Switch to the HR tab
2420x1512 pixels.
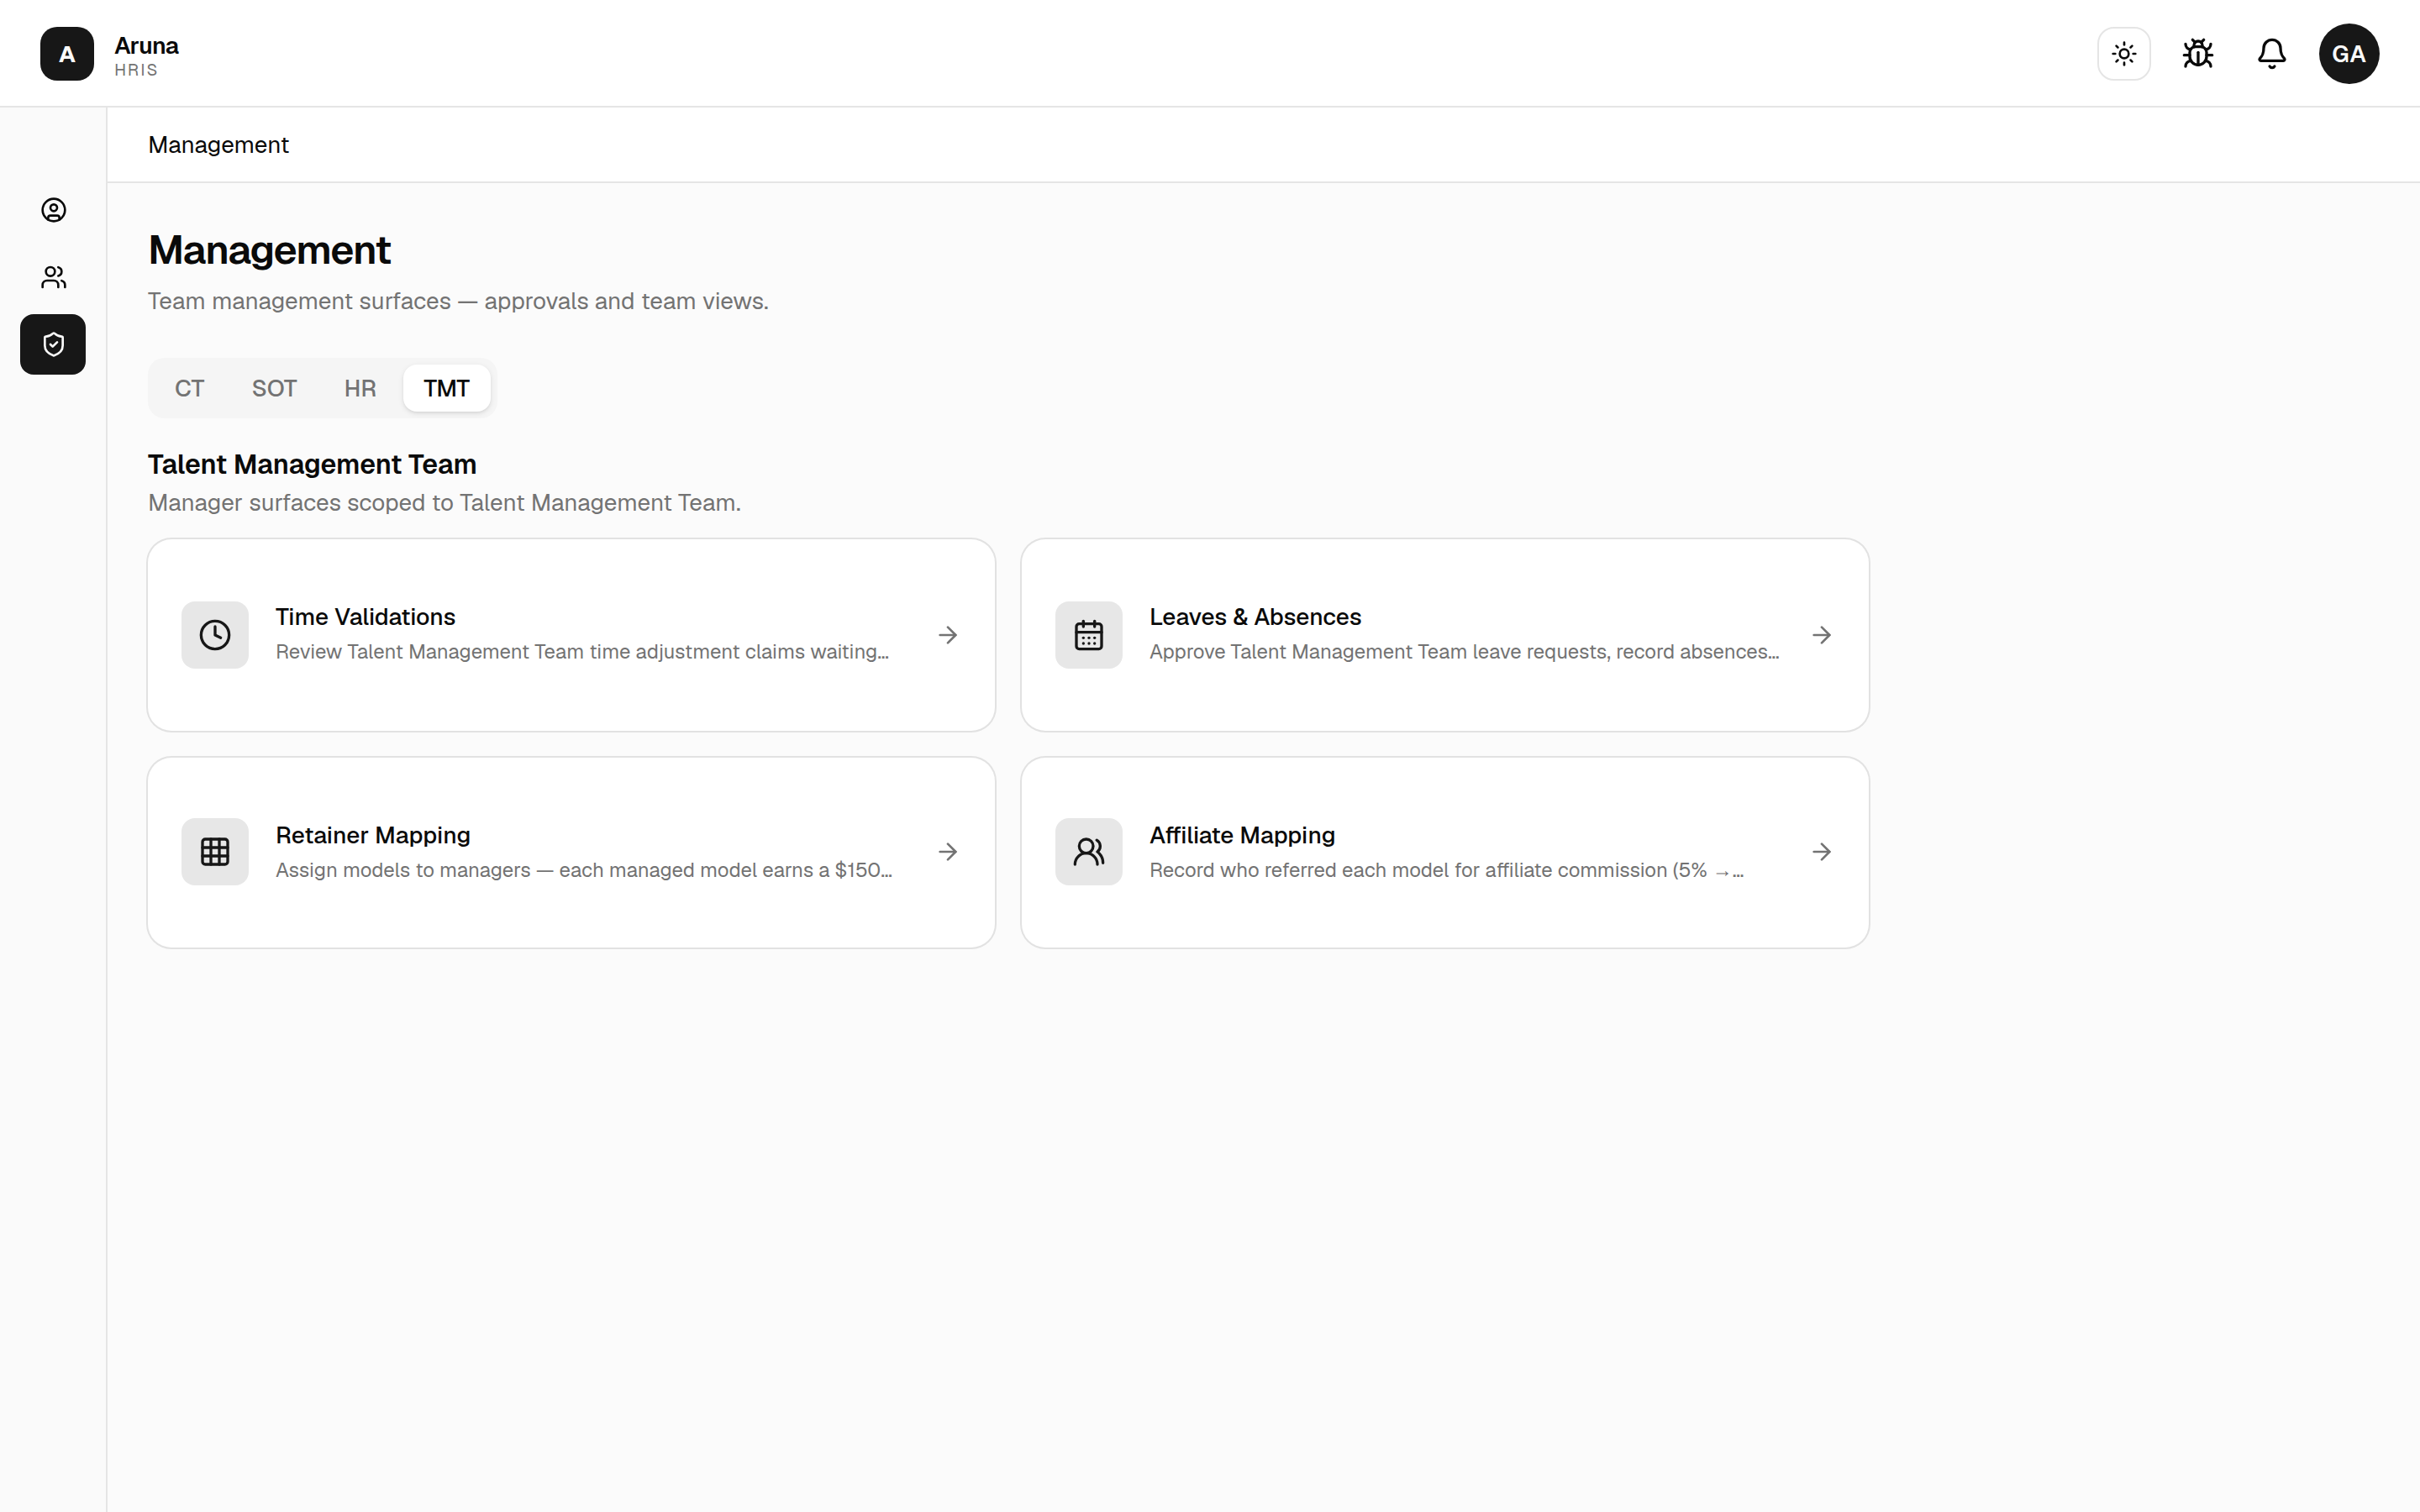pos(360,388)
